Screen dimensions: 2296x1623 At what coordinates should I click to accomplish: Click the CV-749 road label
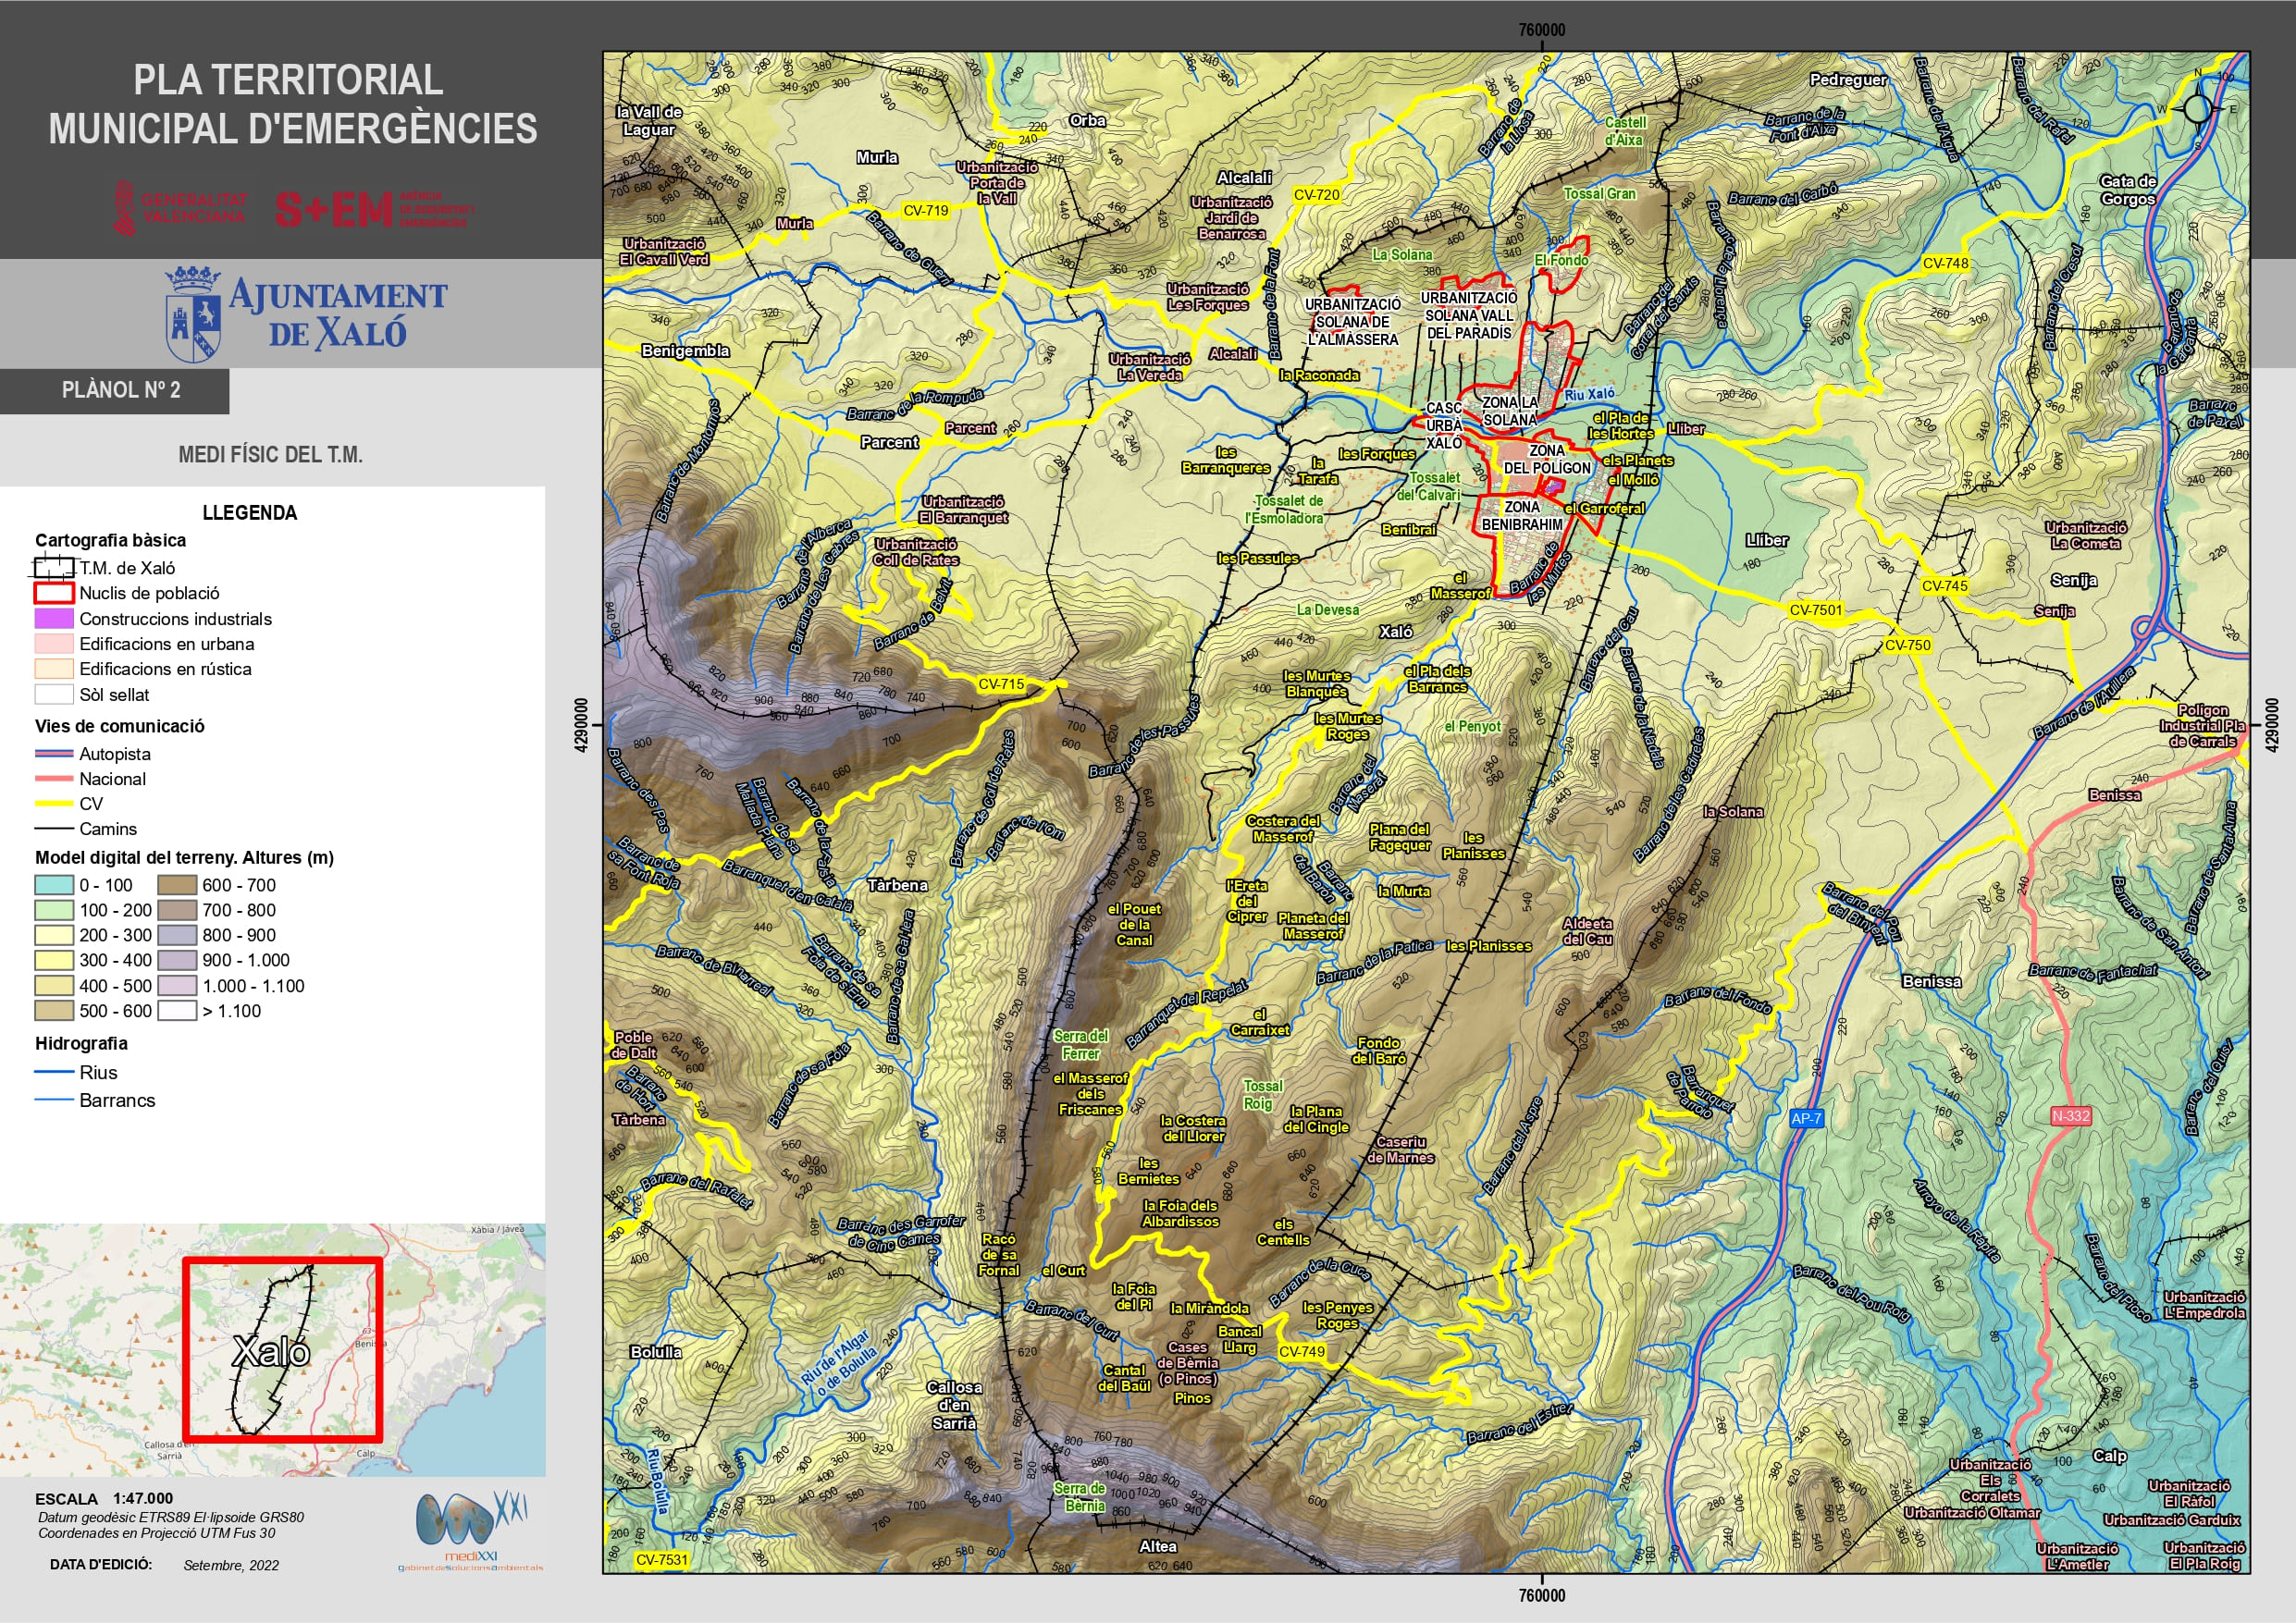coord(1302,1351)
